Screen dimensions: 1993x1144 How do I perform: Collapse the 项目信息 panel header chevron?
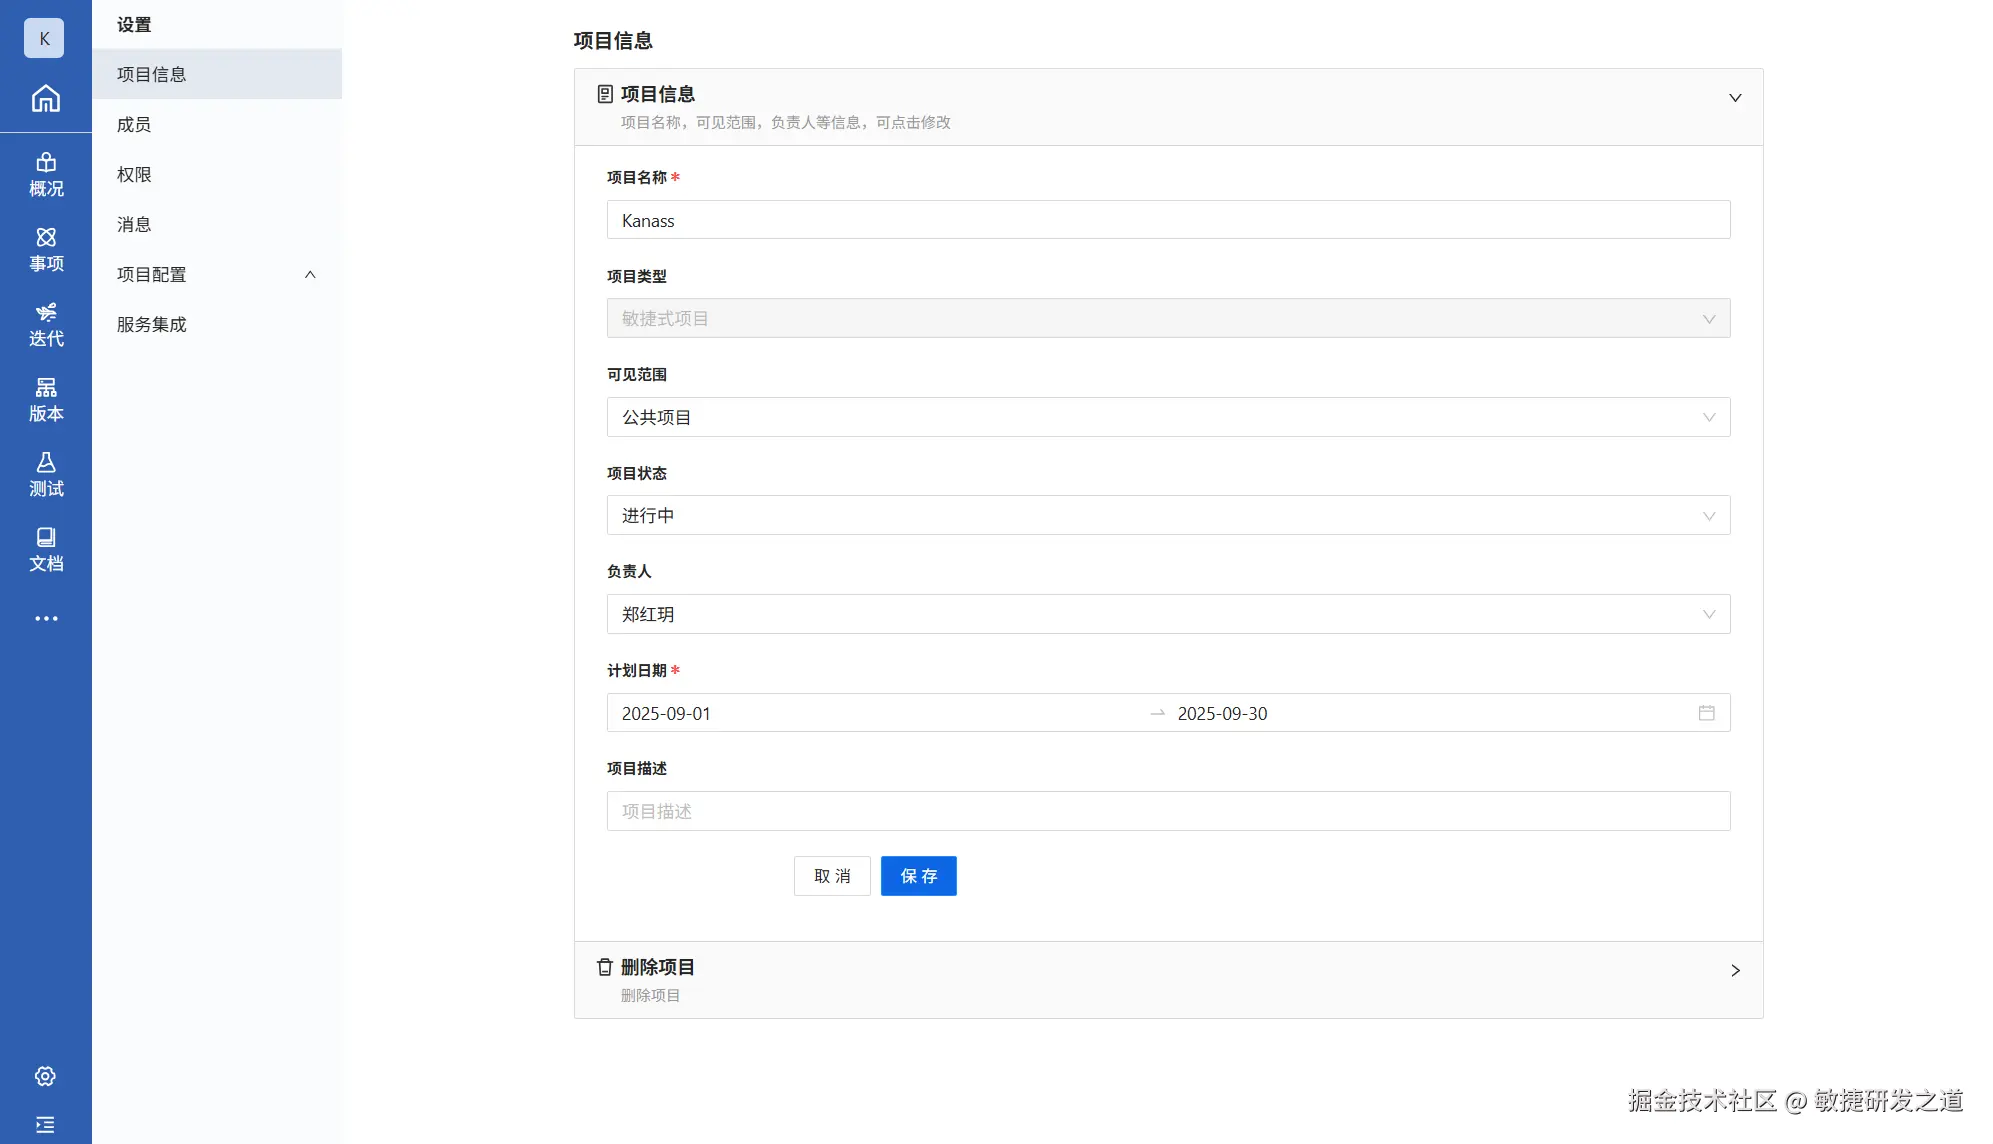[1734, 98]
